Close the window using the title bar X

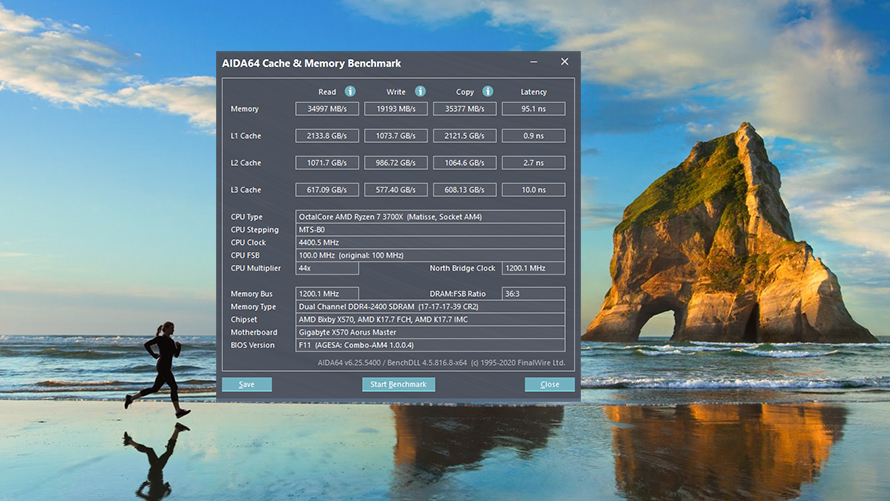564,62
